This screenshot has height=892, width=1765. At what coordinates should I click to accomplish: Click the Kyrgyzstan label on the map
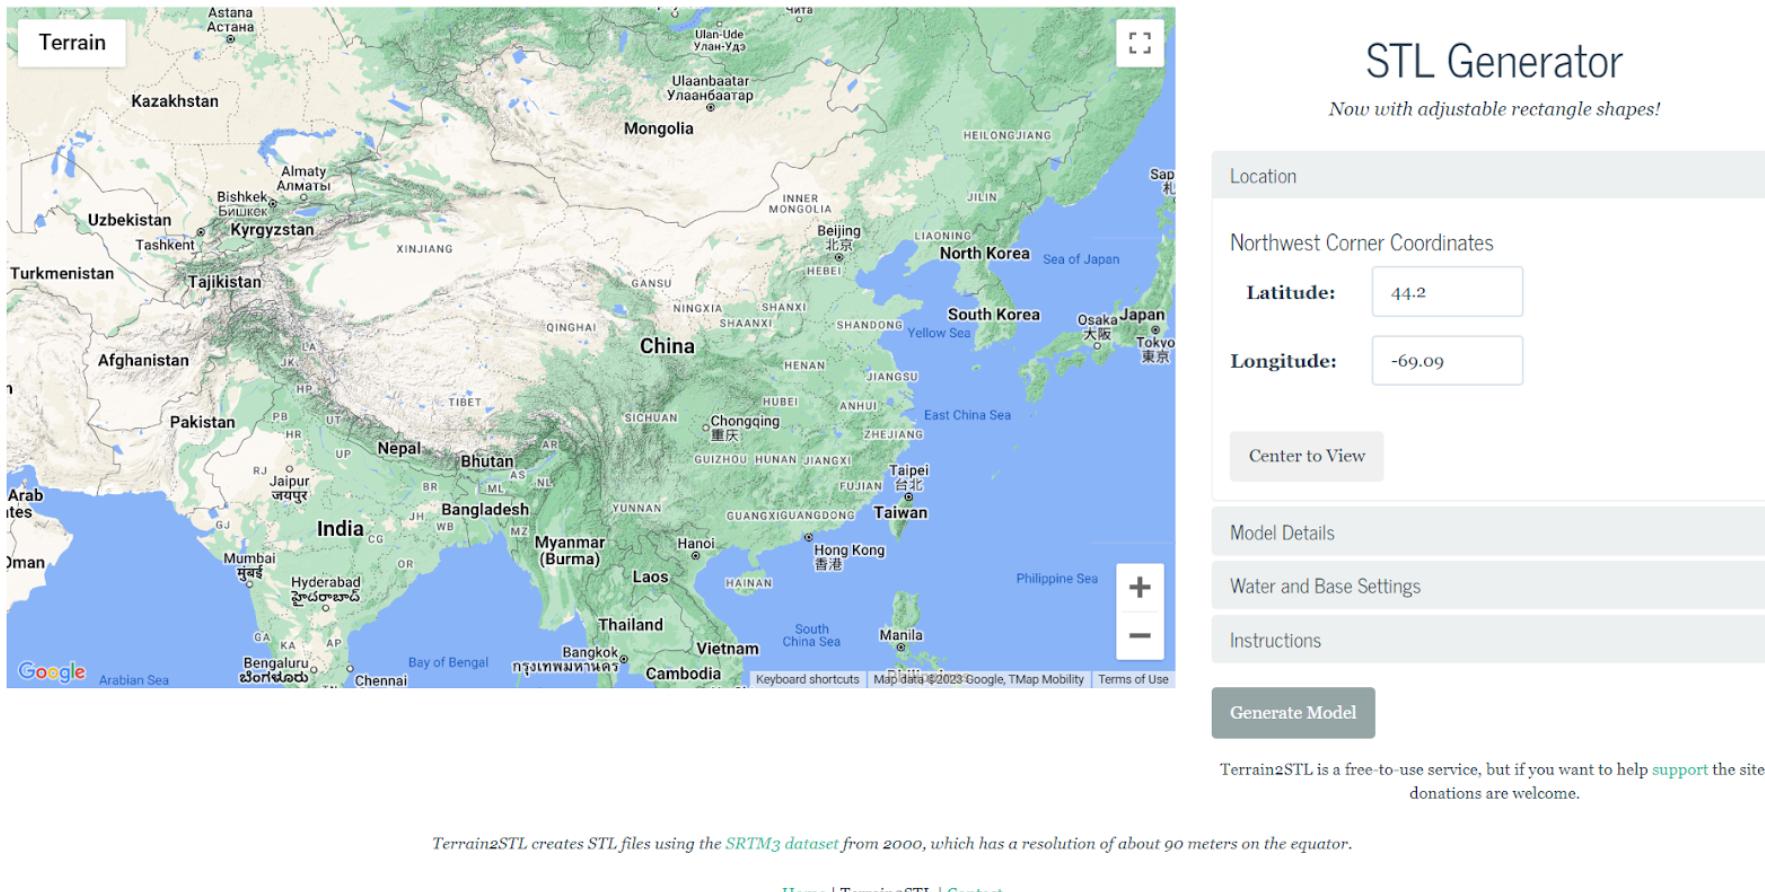click(272, 230)
